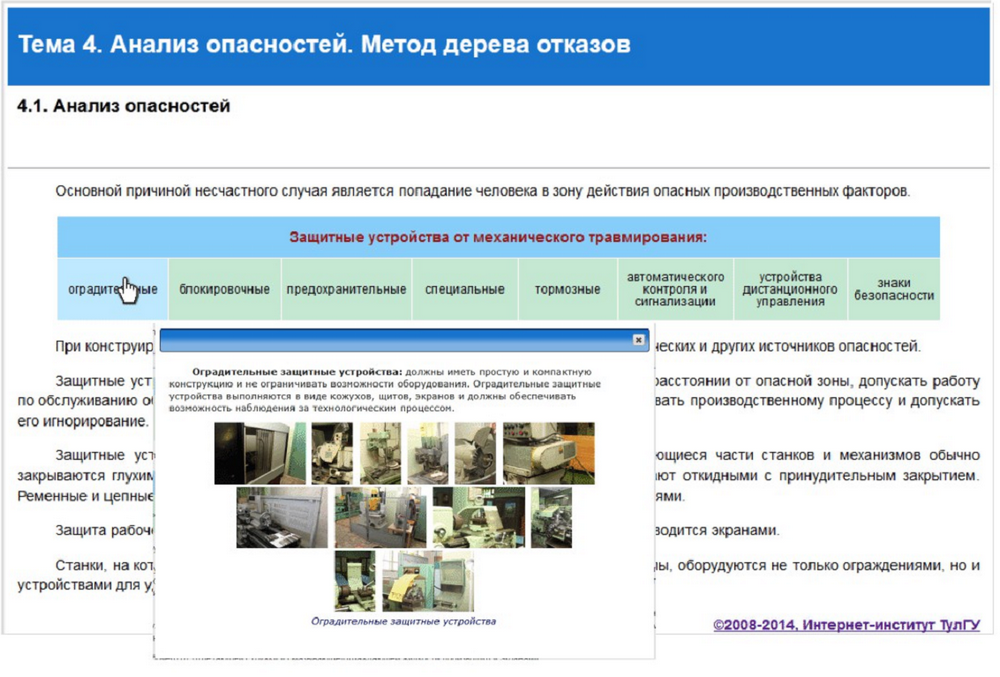Follow the "©2008-2014, Интернет-институт ТулГУ" link
Viewport: 1000px width, 677px height.
point(846,625)
